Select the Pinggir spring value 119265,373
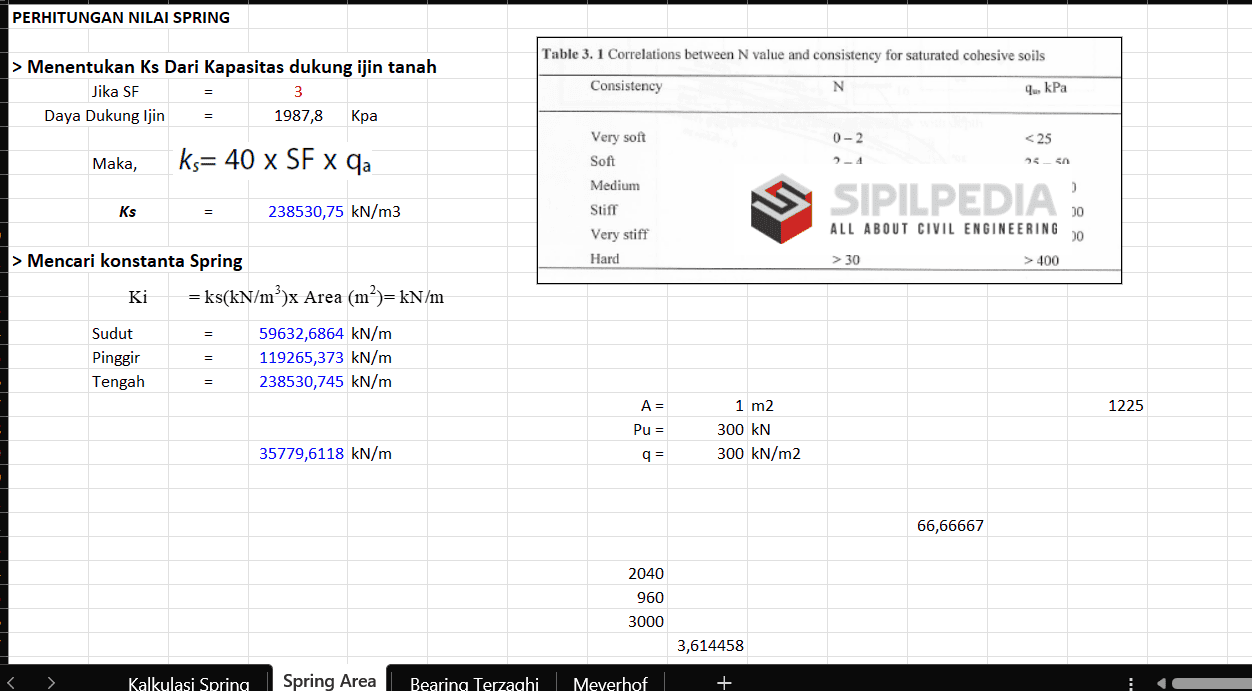This screenshot has height=691, width=1252. point(301,358)
